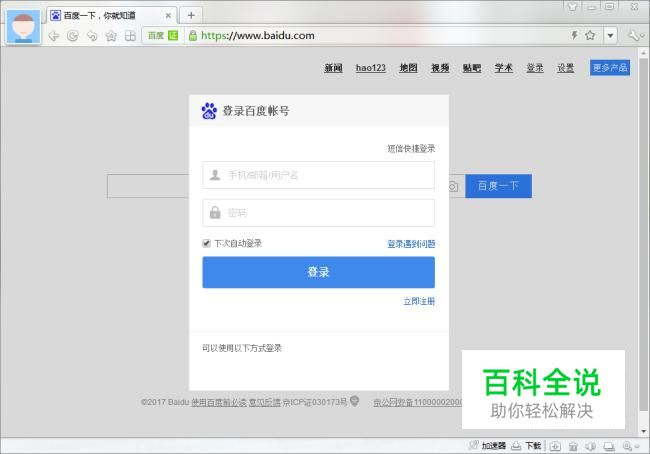Open the grid tab-overview icon in toolbar

130,36
